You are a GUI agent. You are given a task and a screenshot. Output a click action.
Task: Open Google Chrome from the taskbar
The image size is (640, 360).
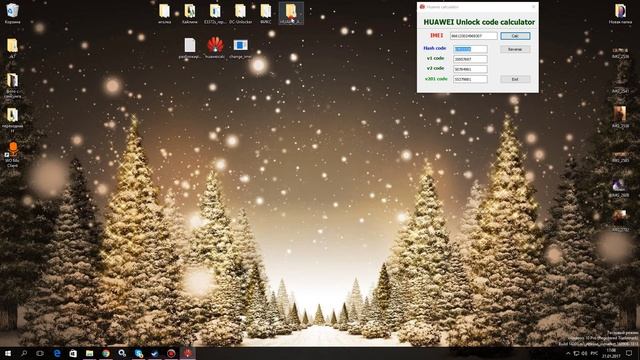(x=106, y=353)
